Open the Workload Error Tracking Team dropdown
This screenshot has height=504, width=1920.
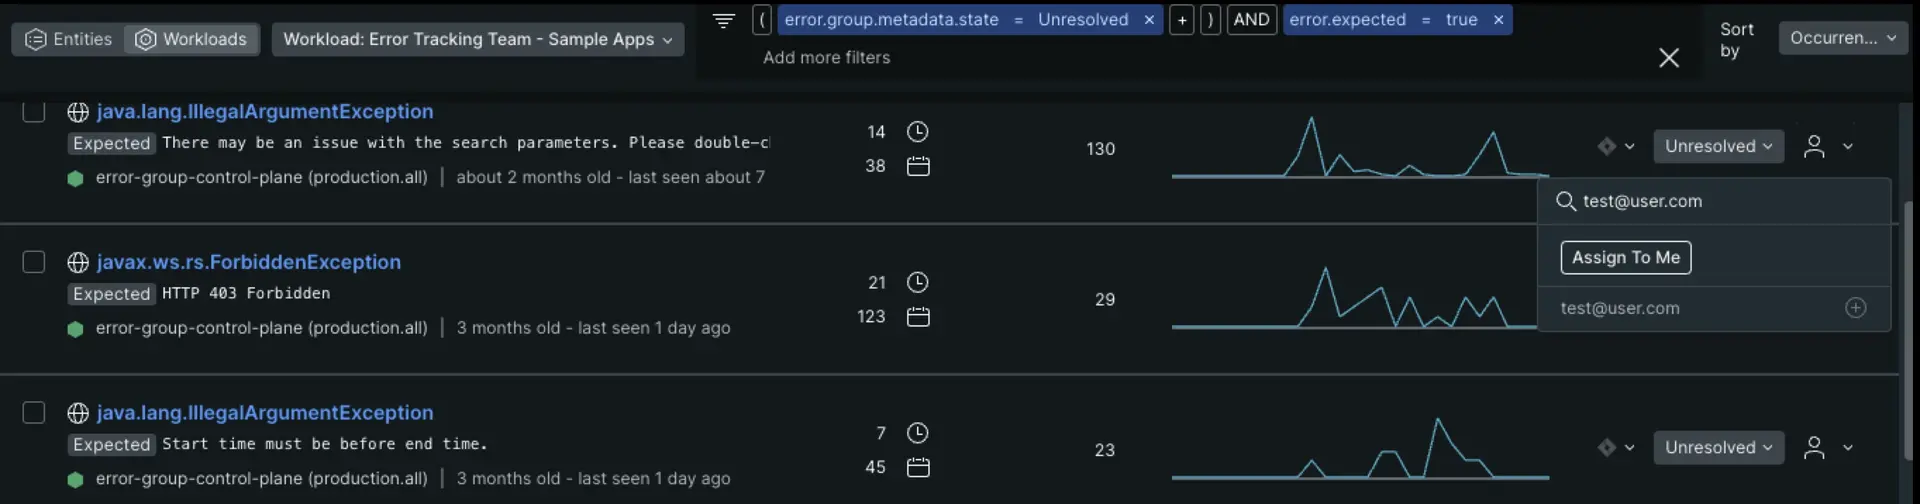pos(478,39)
